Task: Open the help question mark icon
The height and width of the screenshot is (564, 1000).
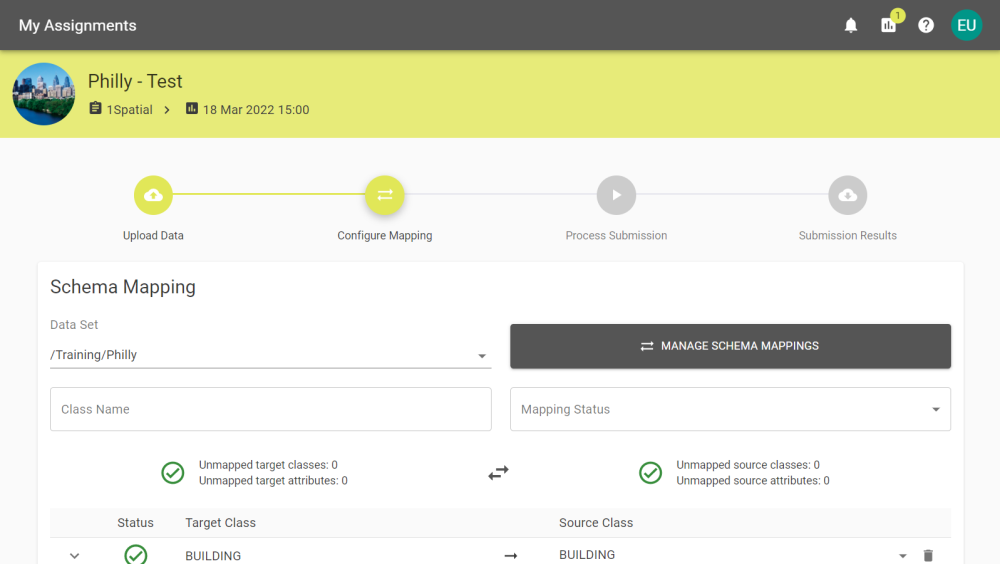Action: point(926,26)
